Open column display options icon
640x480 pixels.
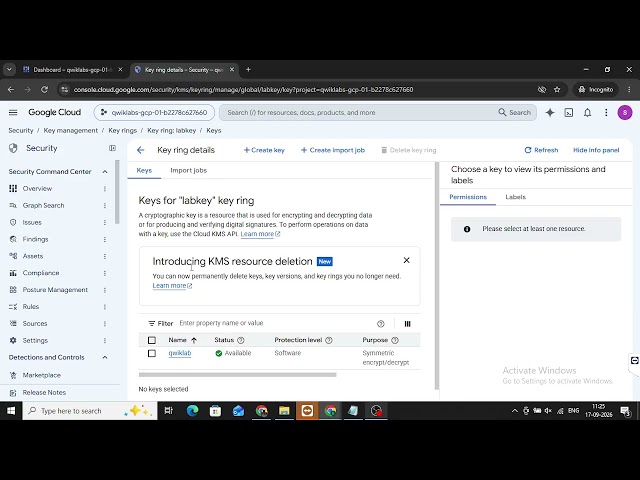[x=407, y=324]
